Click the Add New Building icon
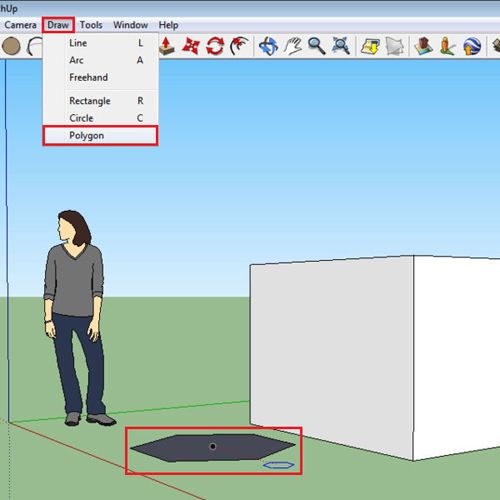This screenshot has height=500, width=500. tap(423, 46)
